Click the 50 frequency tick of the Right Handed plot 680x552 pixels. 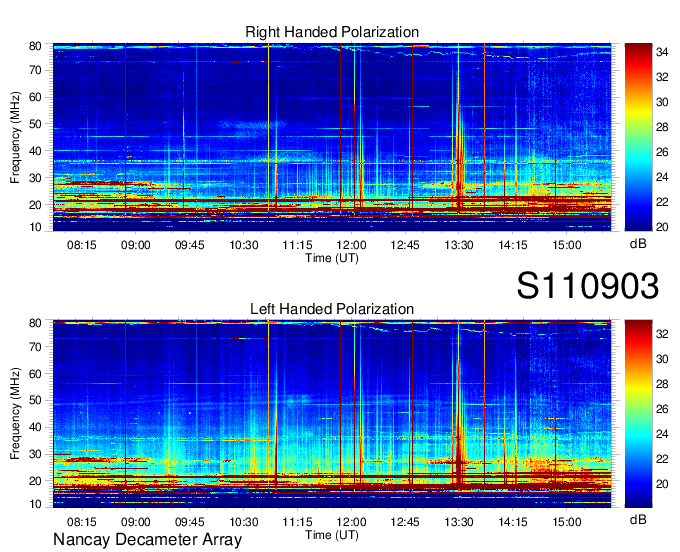coord(35,124)
